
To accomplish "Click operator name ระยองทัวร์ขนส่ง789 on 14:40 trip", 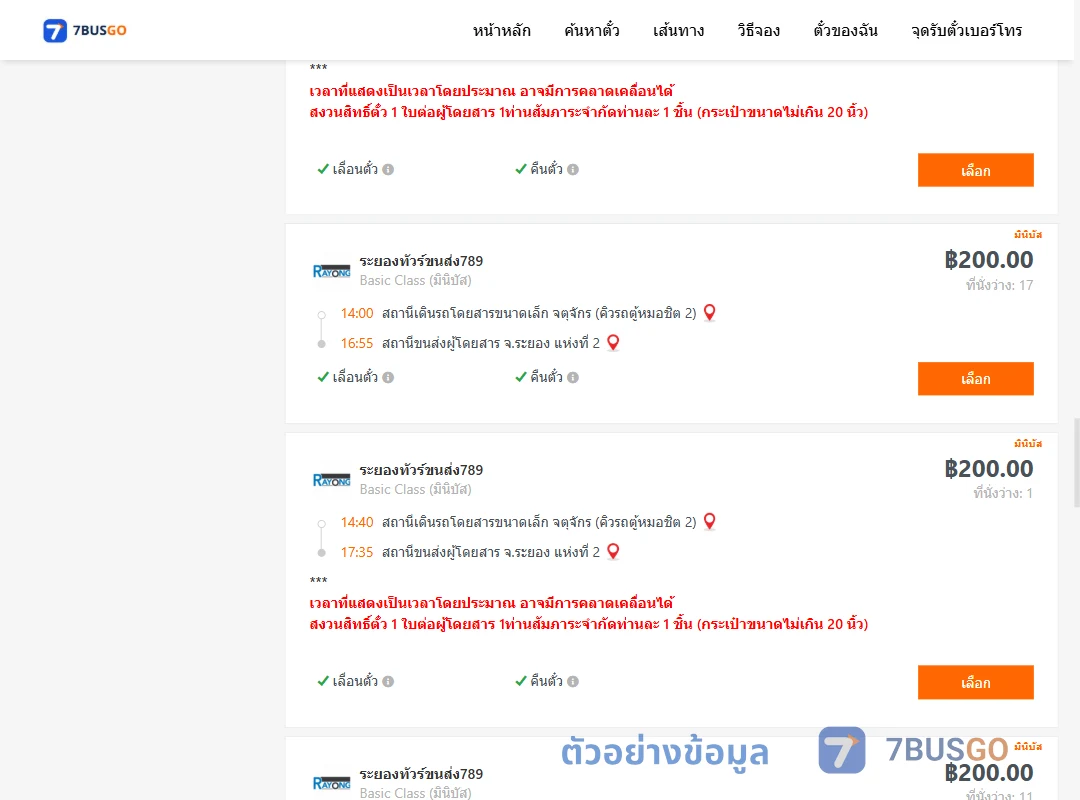I will [x=421, y=470].
